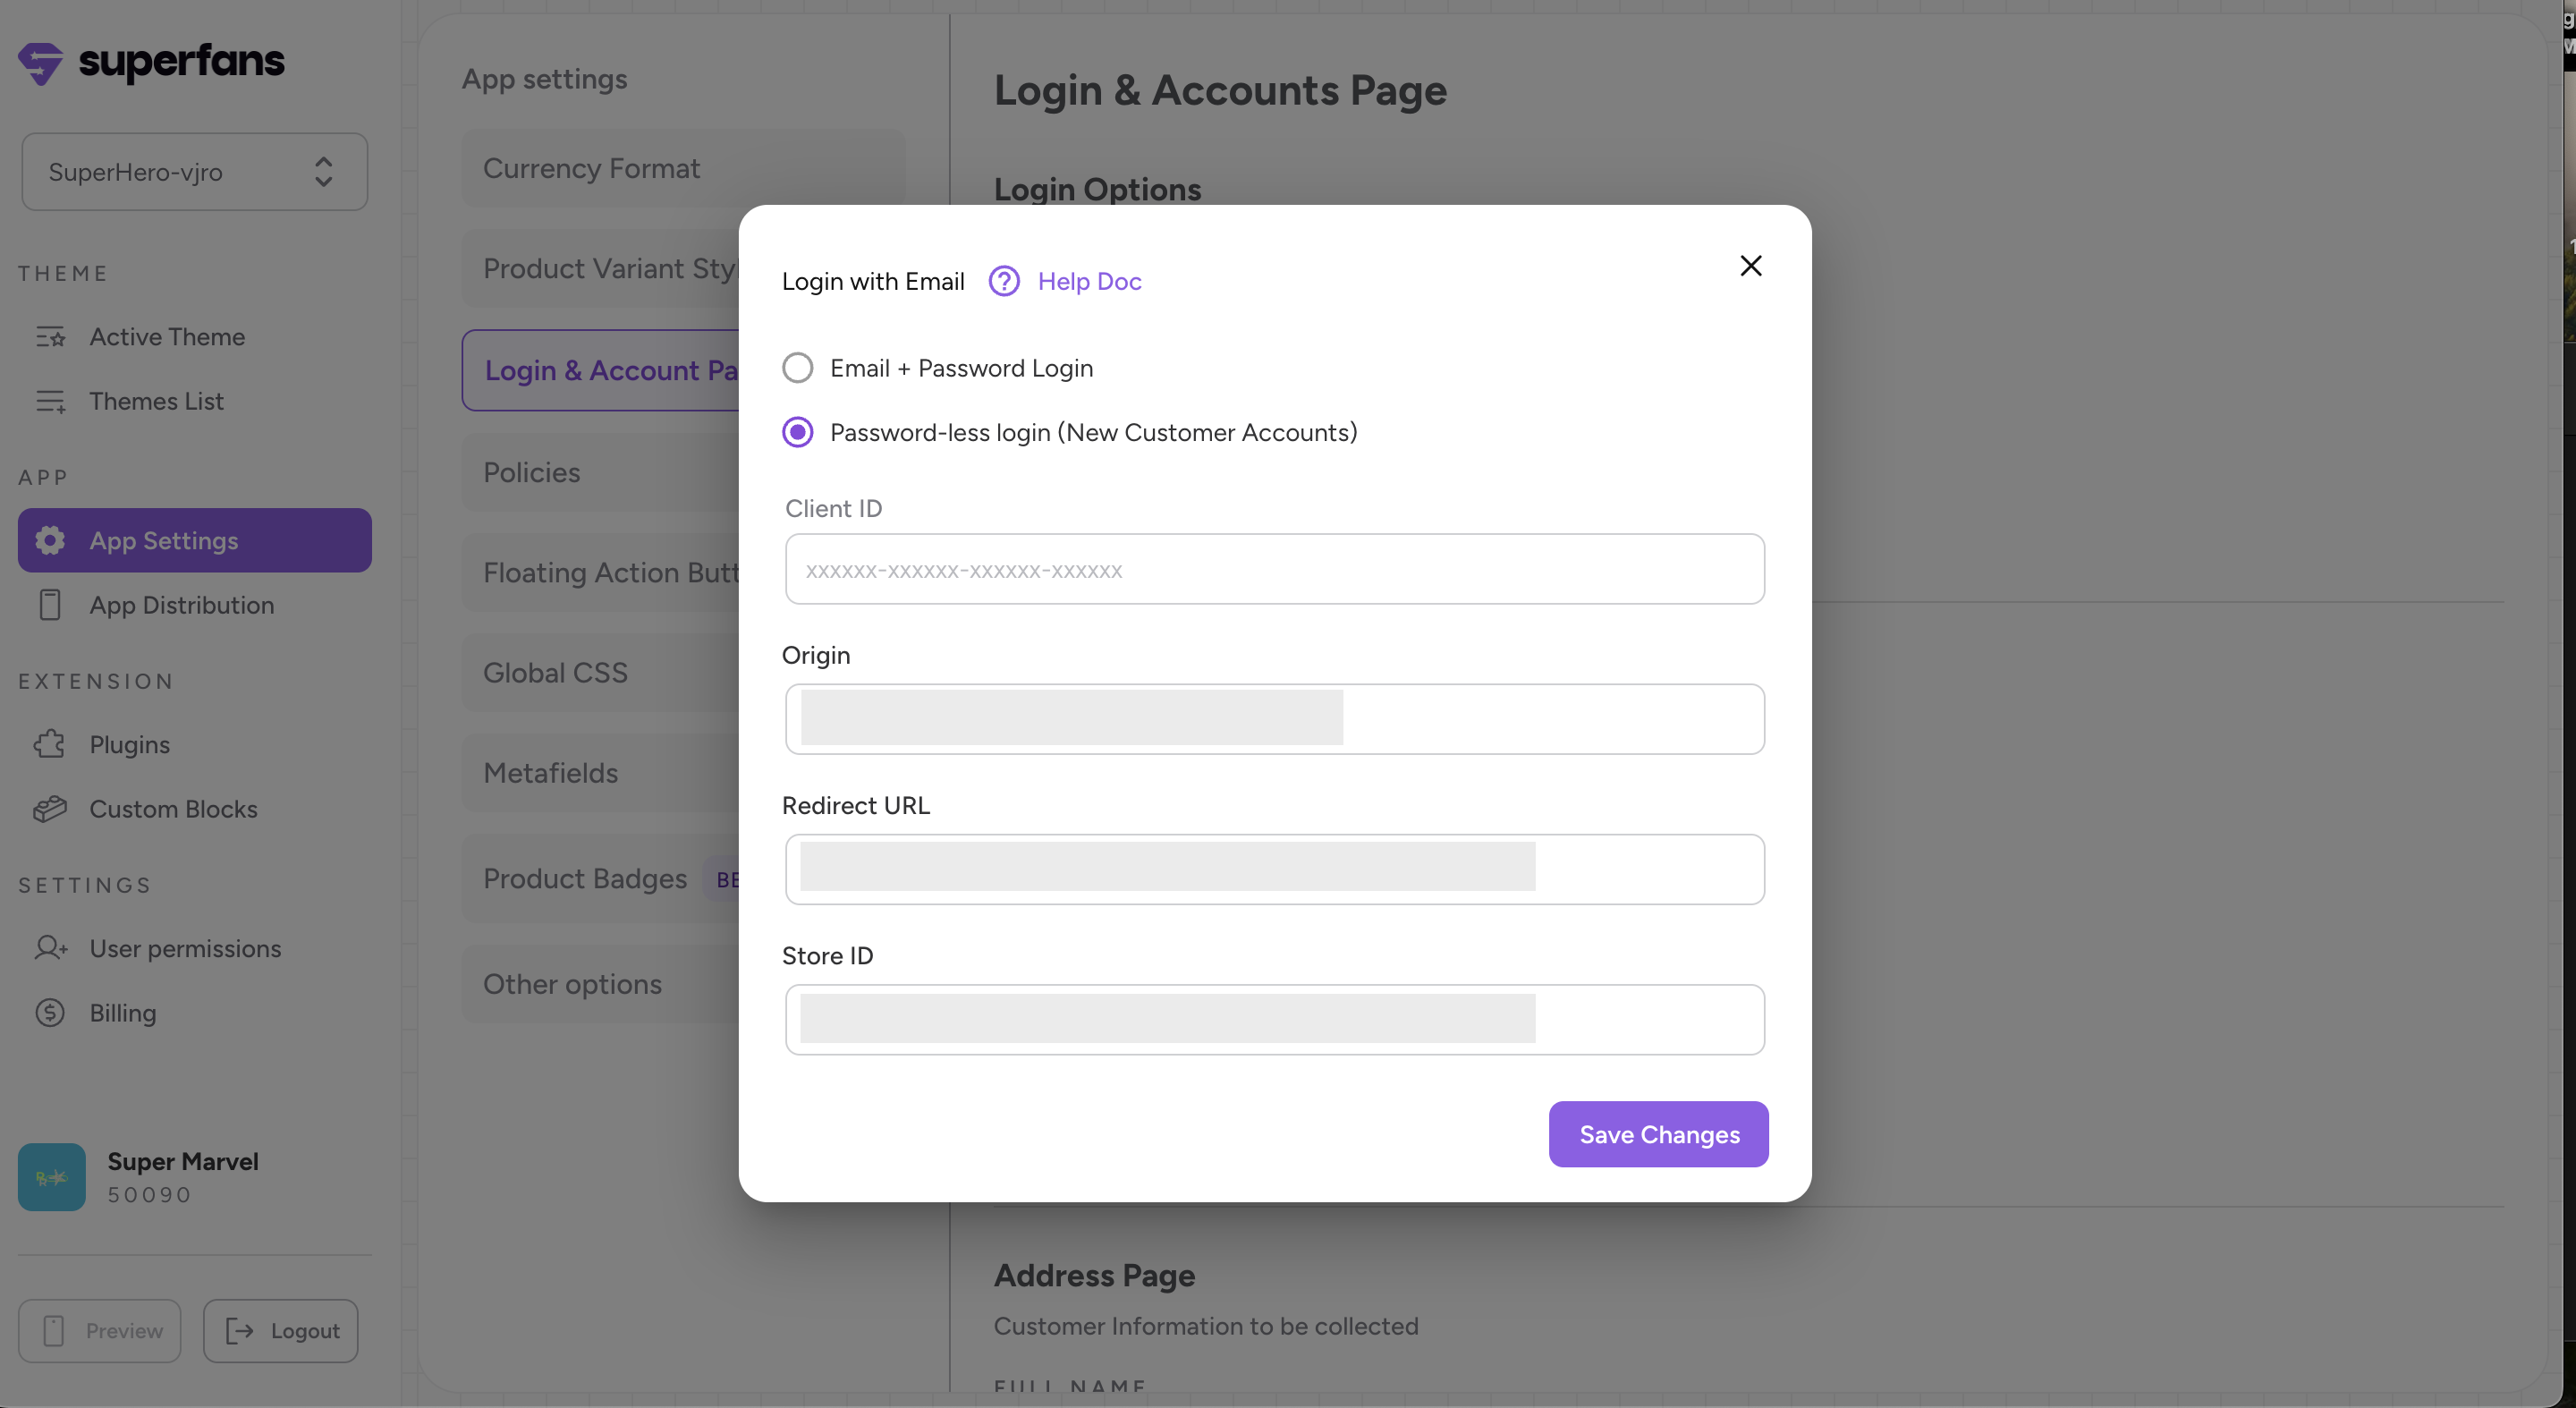Click the Custom Blocks icon
2576x1408 pixels.
click(x=50, y=809)
